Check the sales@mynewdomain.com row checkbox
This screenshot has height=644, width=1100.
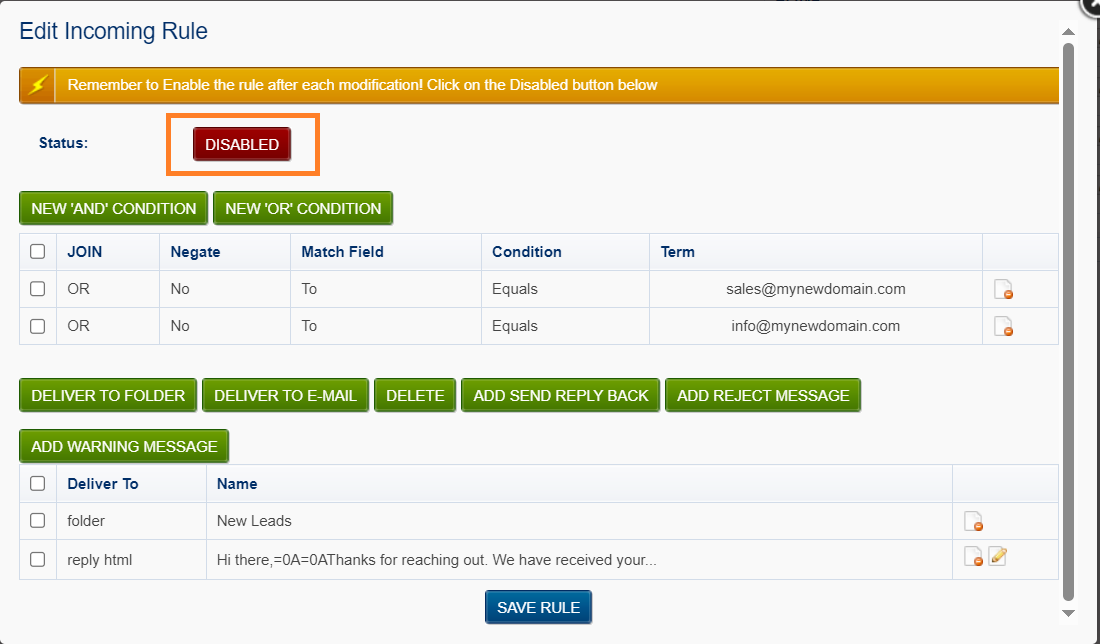(x=37, y=289)
